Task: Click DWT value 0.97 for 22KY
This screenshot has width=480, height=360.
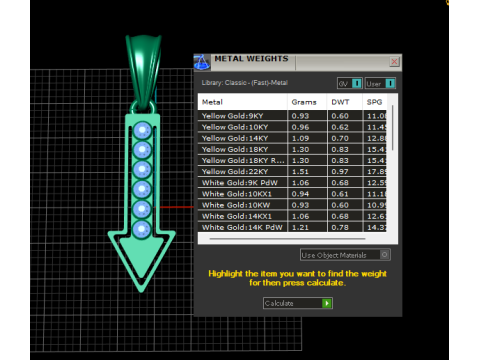Action: [340, 172]
